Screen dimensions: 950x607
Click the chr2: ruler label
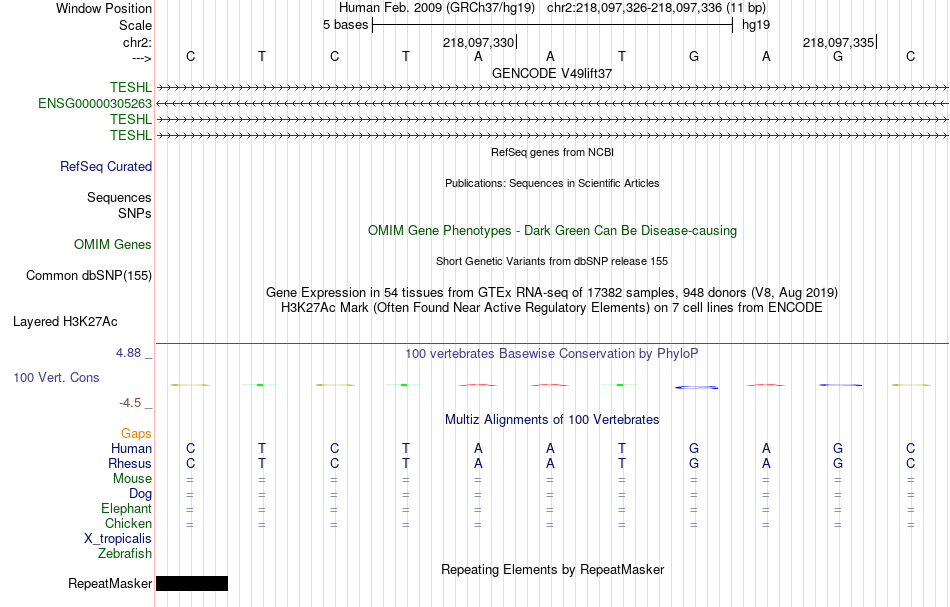click(137, 42)
